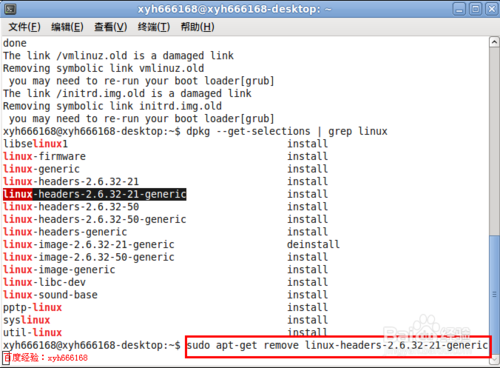This screenshot has height=368, width=500.
Task: Close the terminal window
Action: [x=492, y=9]
